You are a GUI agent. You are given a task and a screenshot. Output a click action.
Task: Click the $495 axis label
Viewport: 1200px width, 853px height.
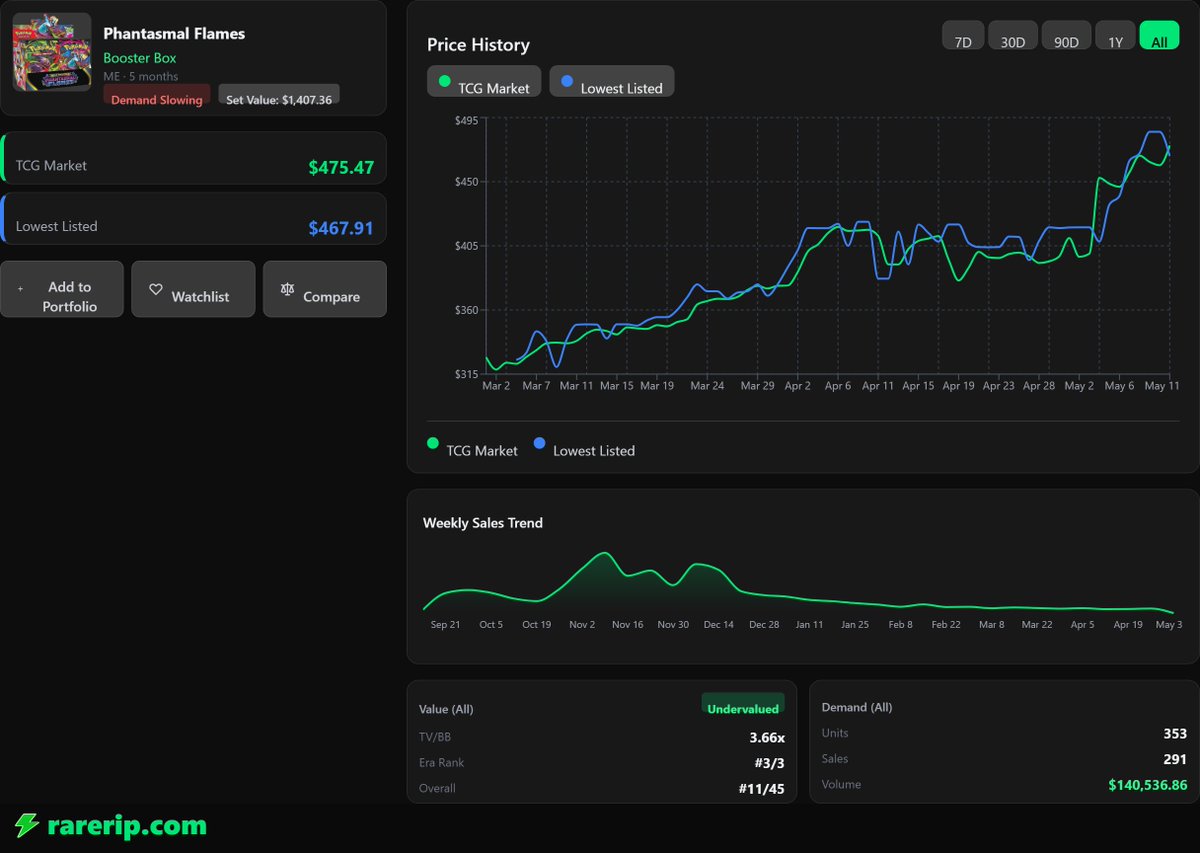pos(466,120)
